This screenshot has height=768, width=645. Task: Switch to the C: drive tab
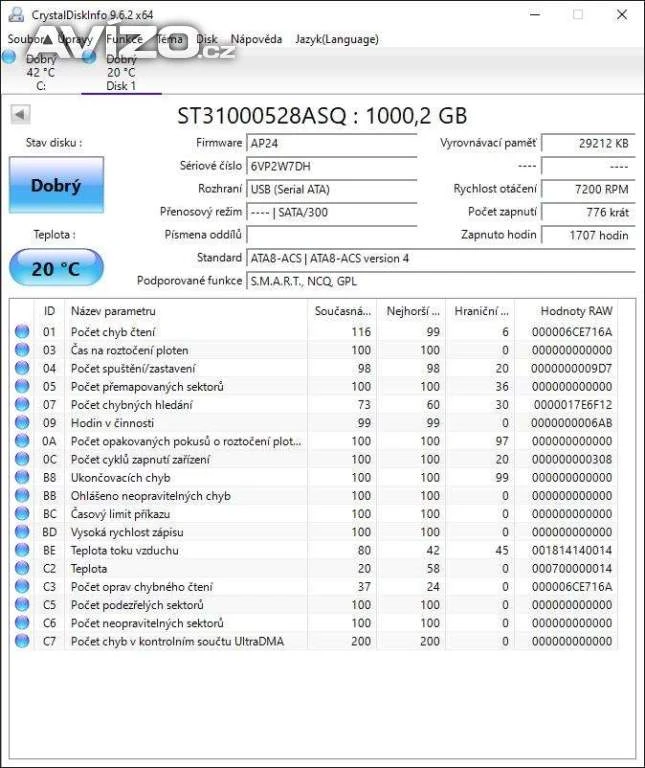40,72
